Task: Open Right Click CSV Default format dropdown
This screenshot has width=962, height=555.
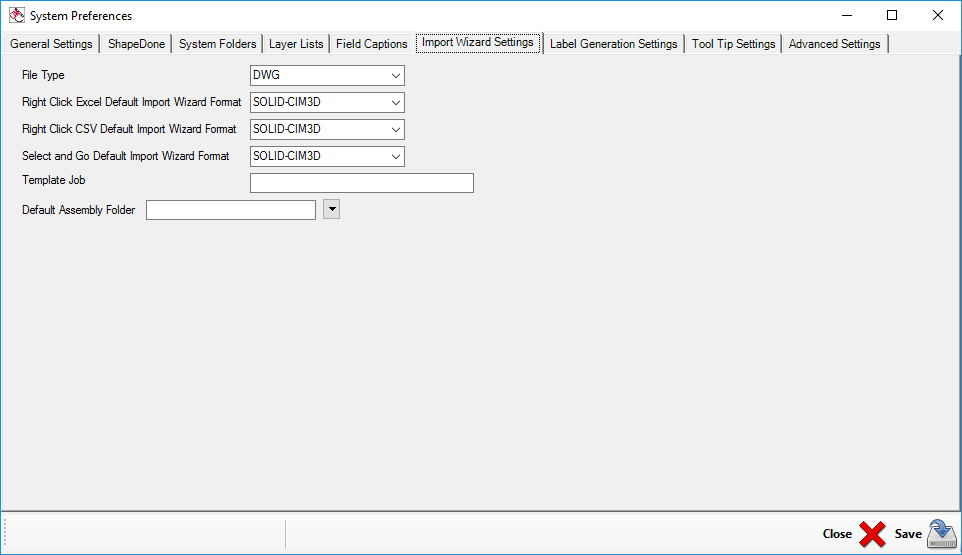Action: point(396,129)
